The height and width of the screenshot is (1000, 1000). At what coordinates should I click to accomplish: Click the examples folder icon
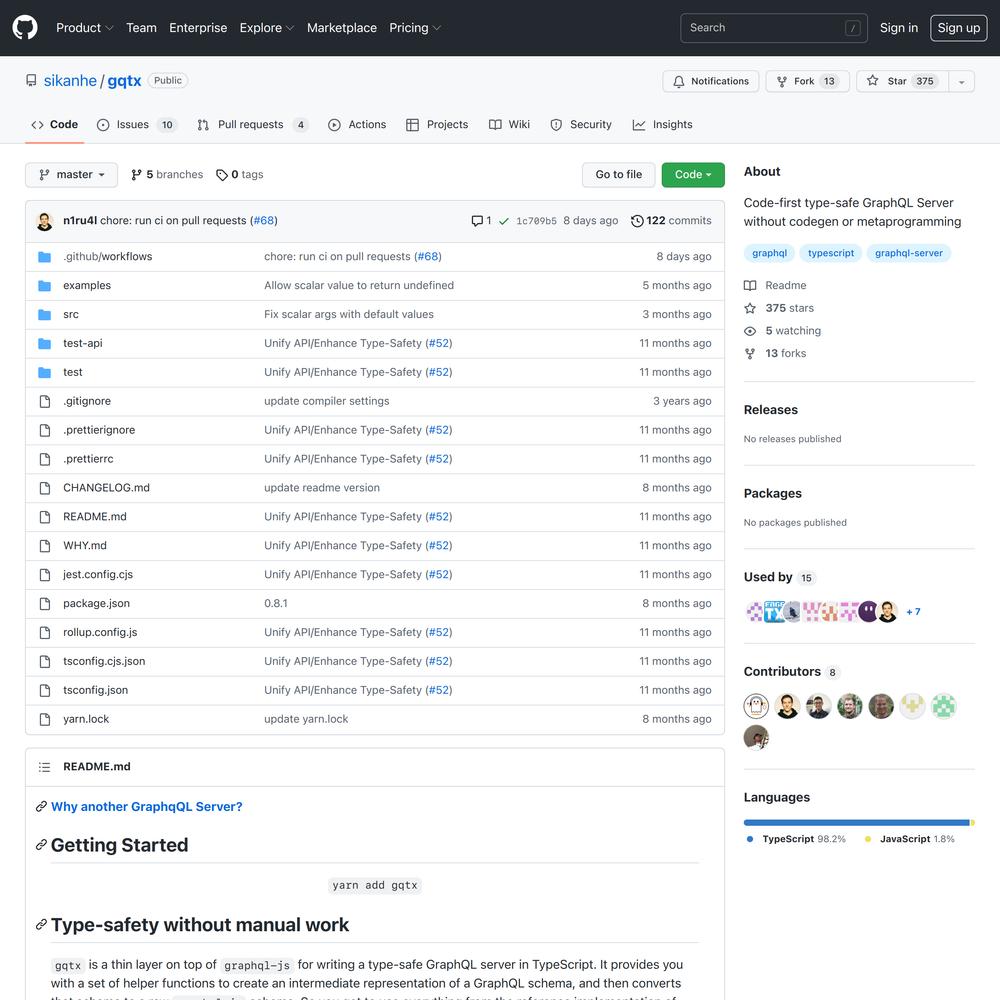tap(44, 285)
